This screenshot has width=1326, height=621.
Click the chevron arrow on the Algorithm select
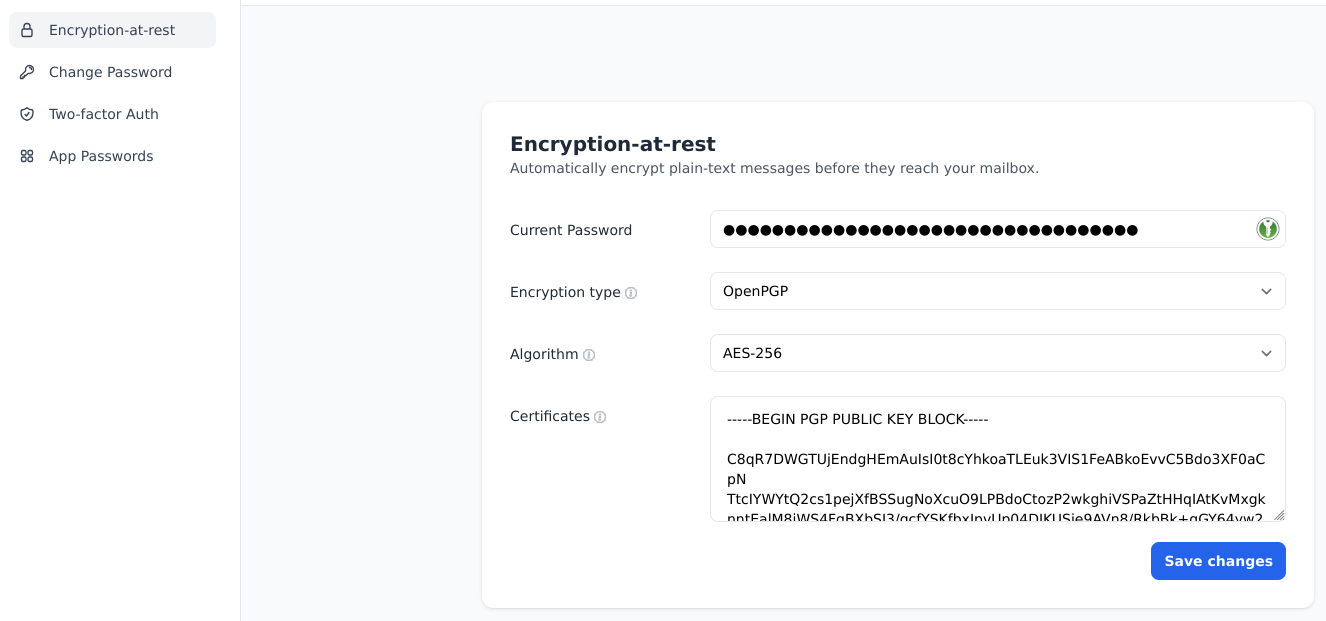[1266, 353]
